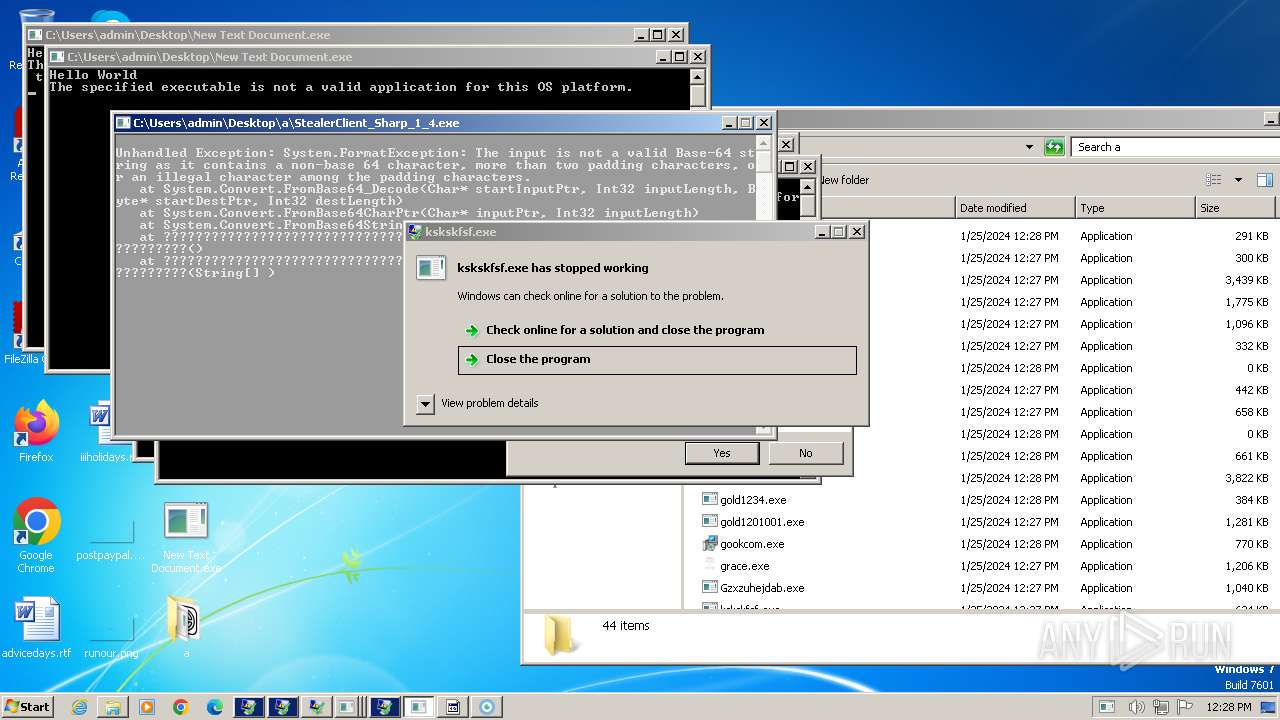Click Explorer search box 'Search a'
This screenshot has width=1280, height=720.
1175,147
